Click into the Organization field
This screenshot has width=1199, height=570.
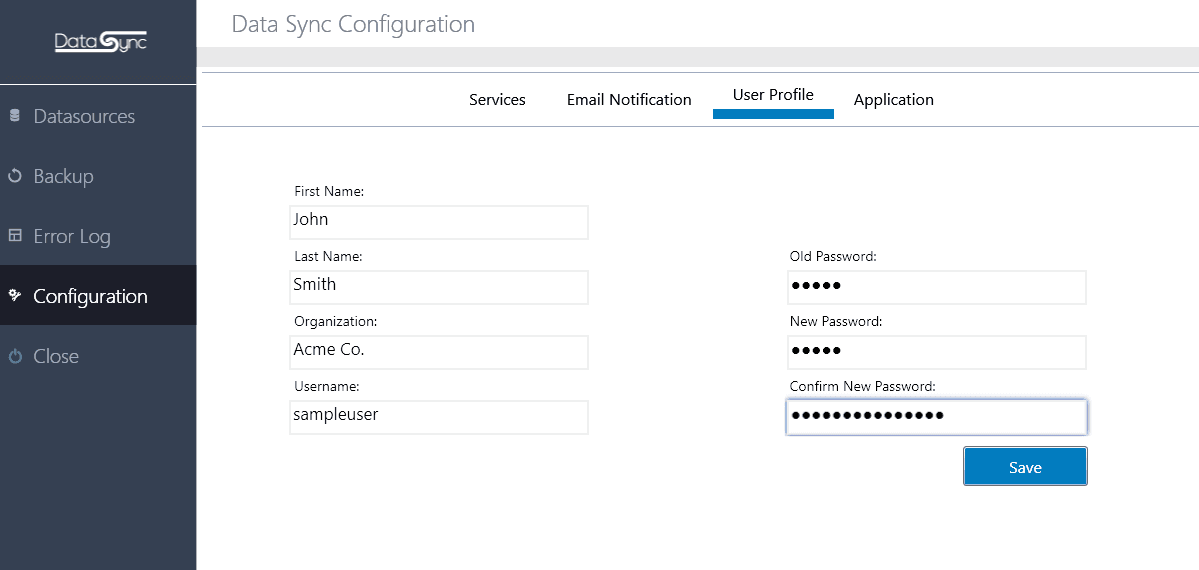(439, 352)
